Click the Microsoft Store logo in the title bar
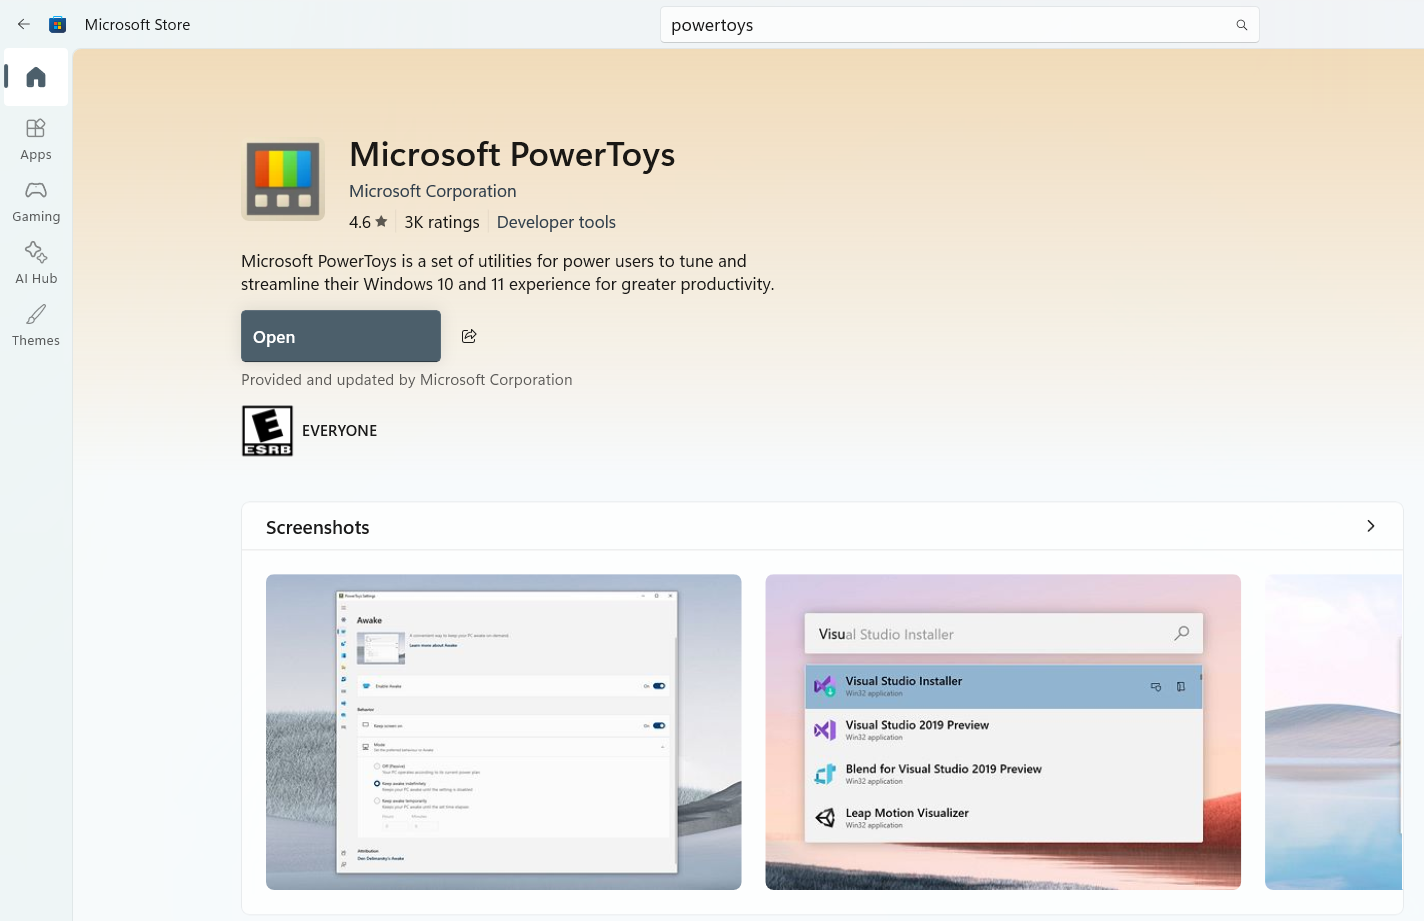Viewport: 1424px width, 921px height. pyautogui.click(x=58, y=24)
